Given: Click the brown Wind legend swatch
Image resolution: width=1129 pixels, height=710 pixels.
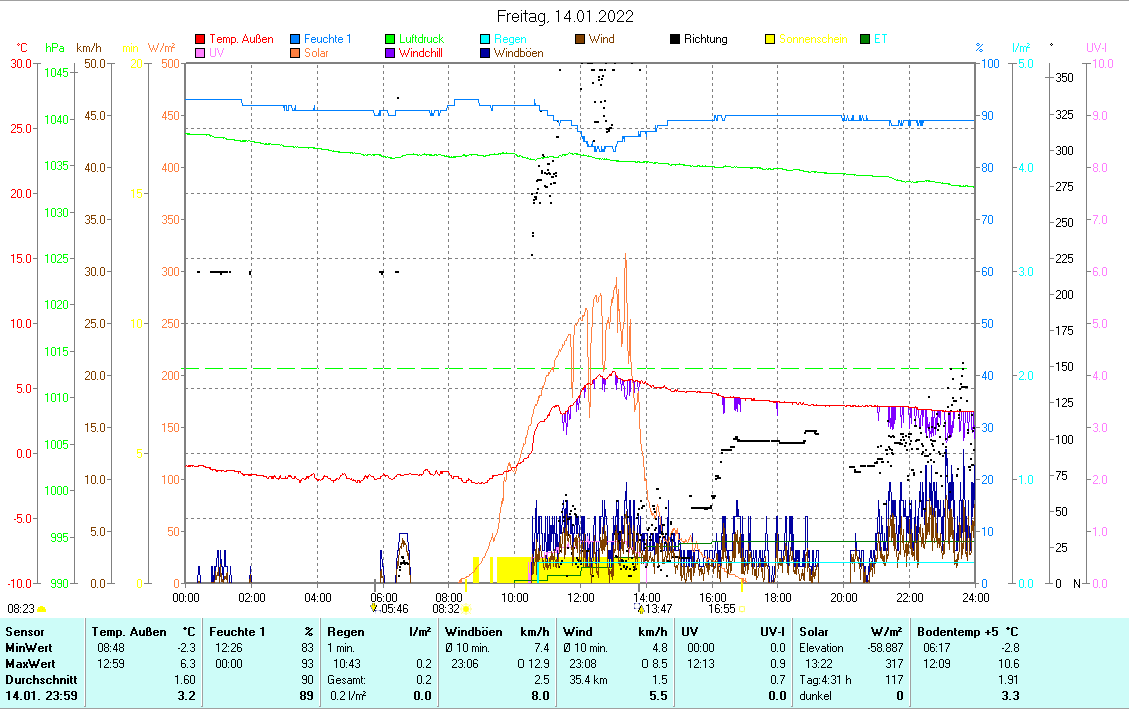Looking at the screenshot, I should (580, 40).
